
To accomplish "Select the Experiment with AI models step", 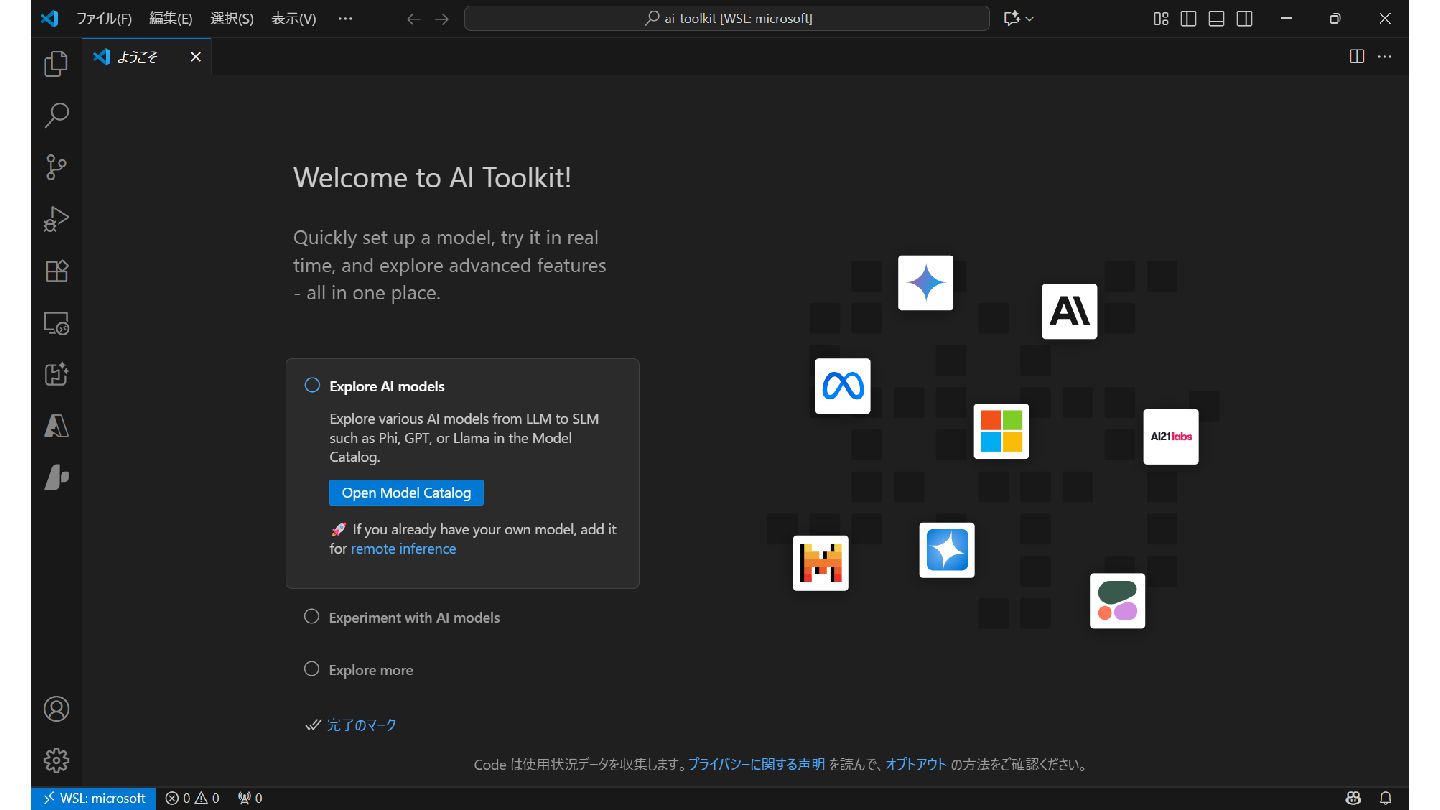I will point(414,618).
